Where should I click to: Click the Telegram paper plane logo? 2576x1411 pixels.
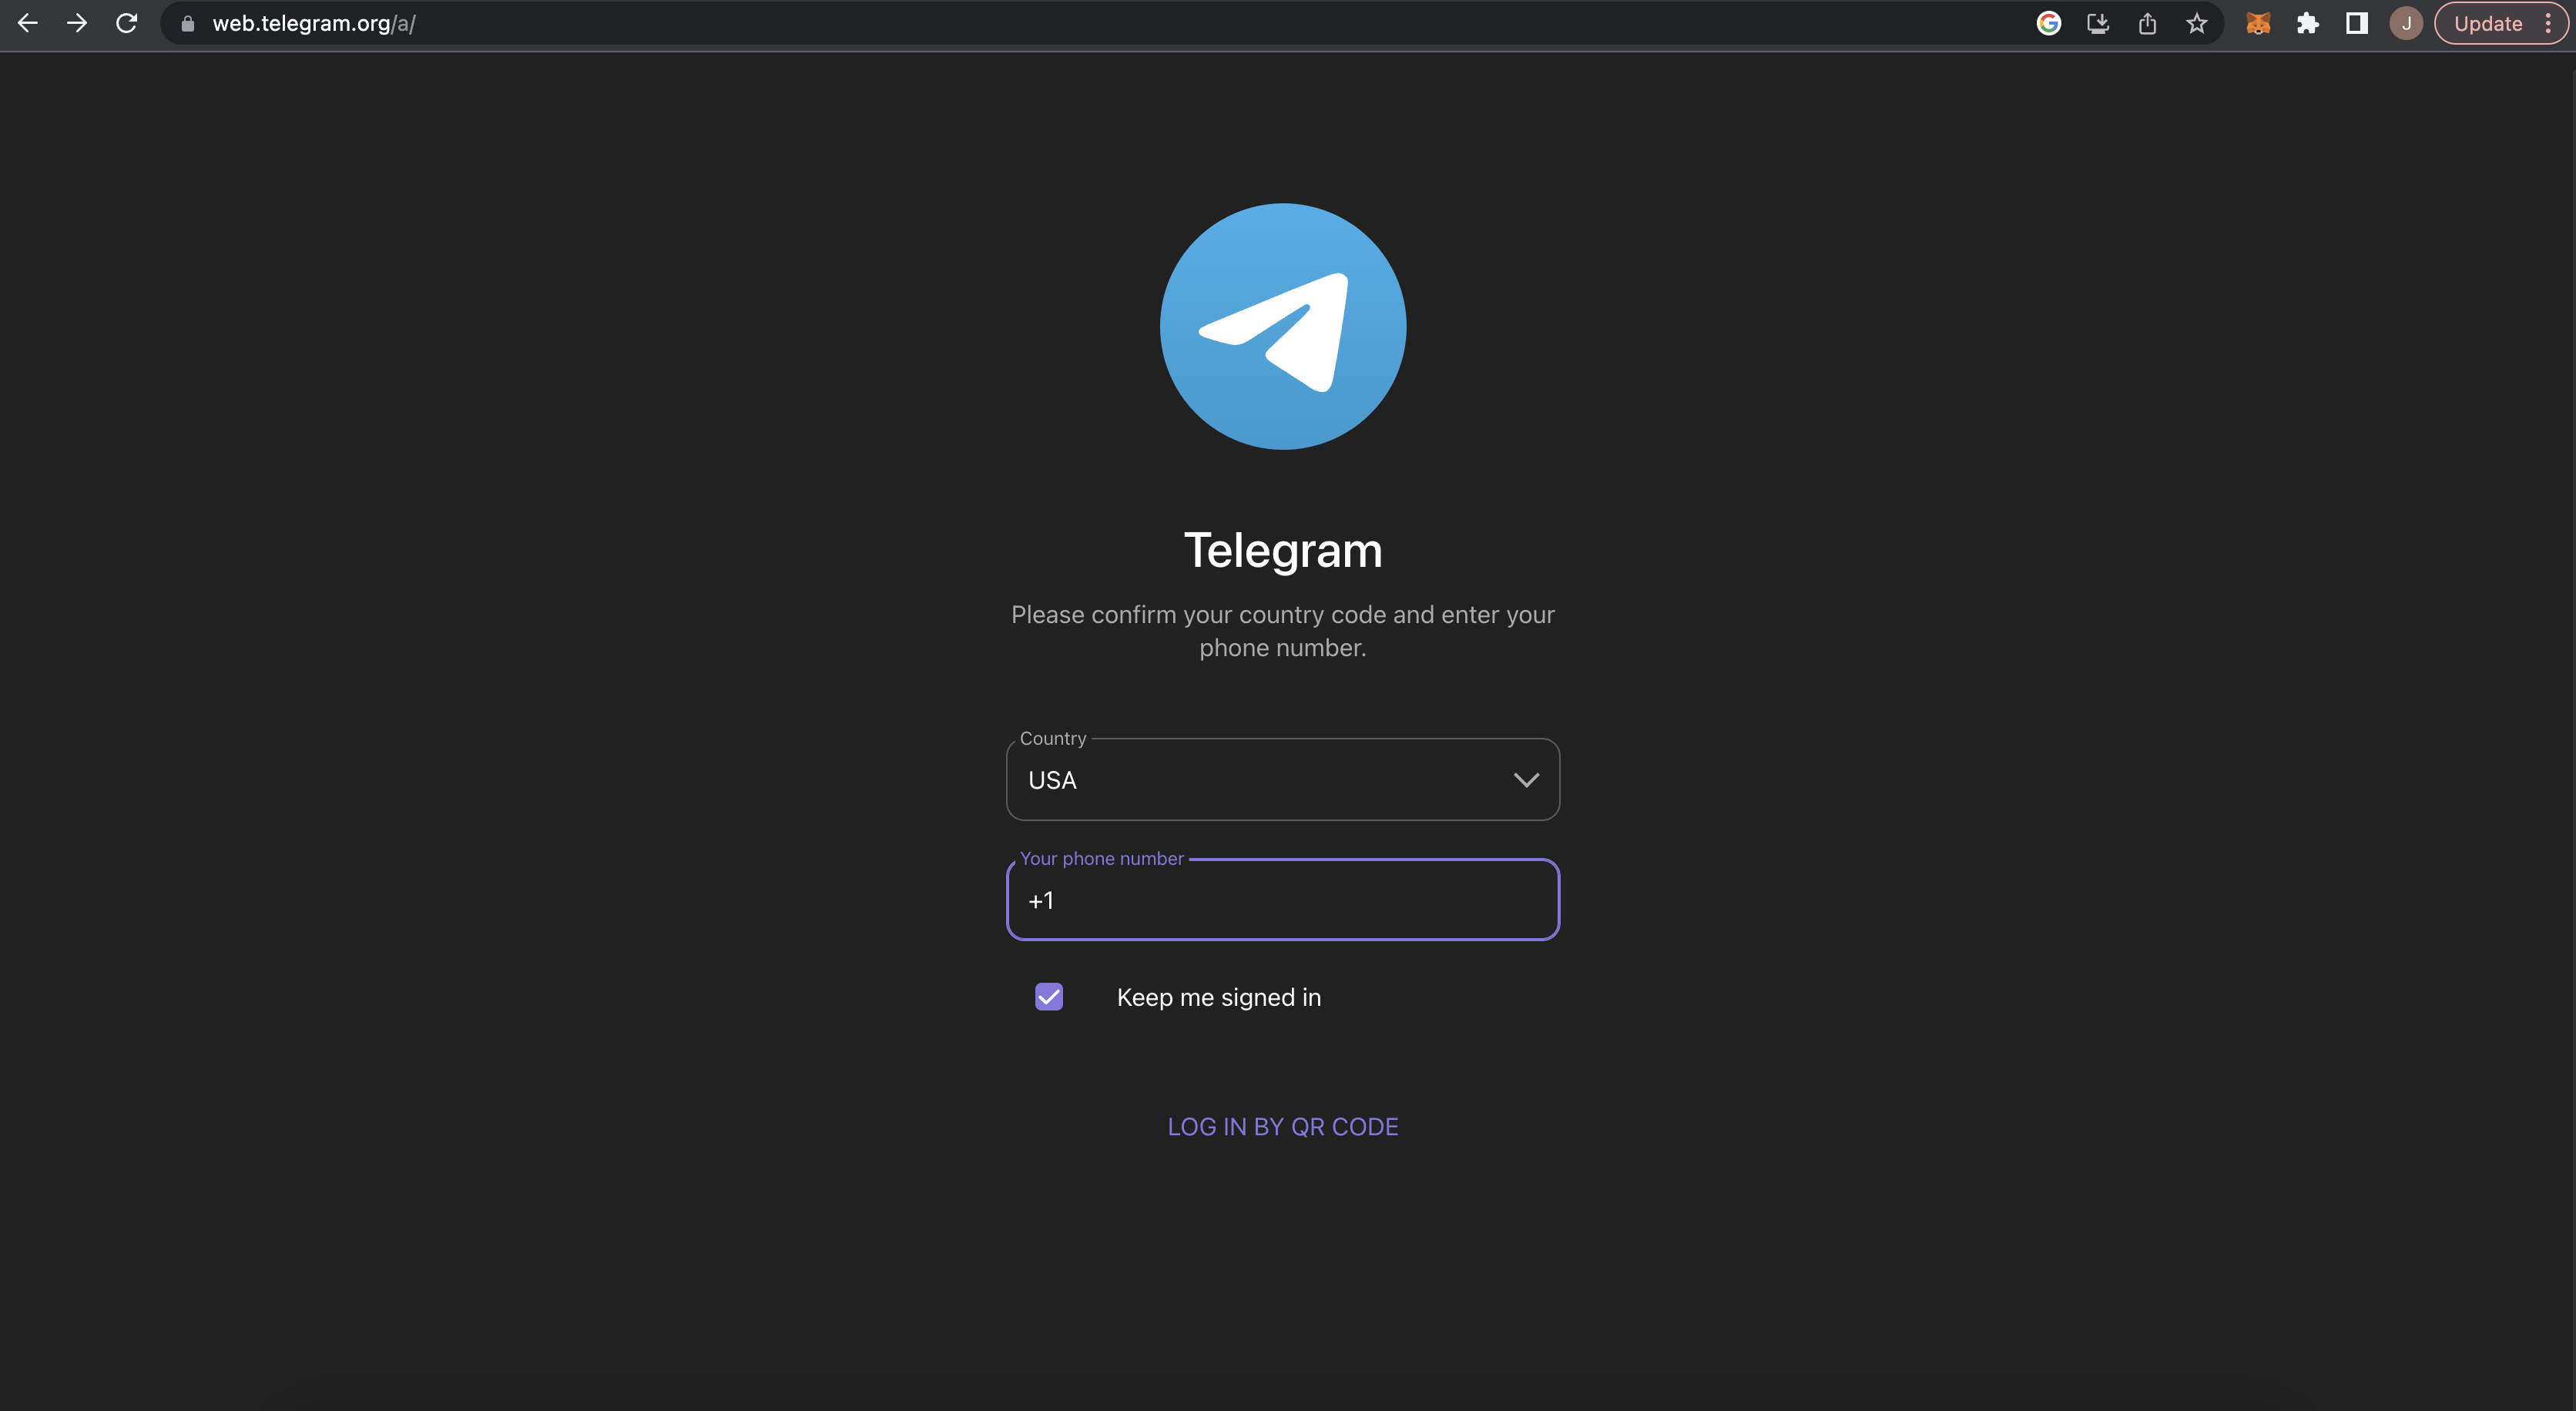pos(1283,327)
